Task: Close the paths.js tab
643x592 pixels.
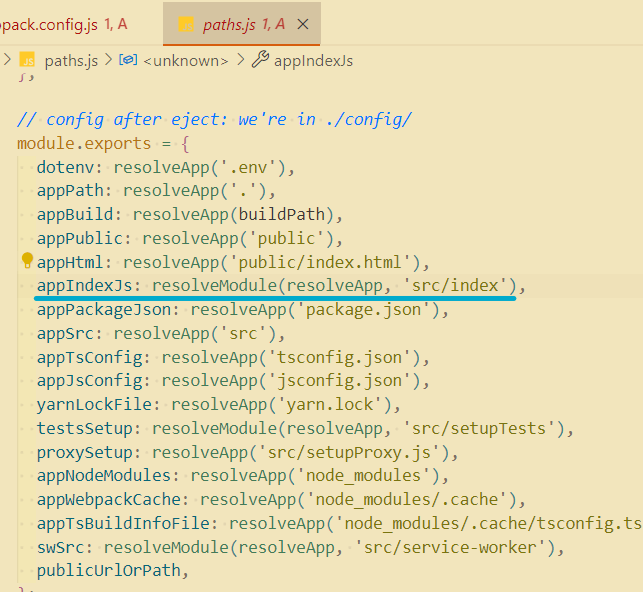Action: point(303,25)
